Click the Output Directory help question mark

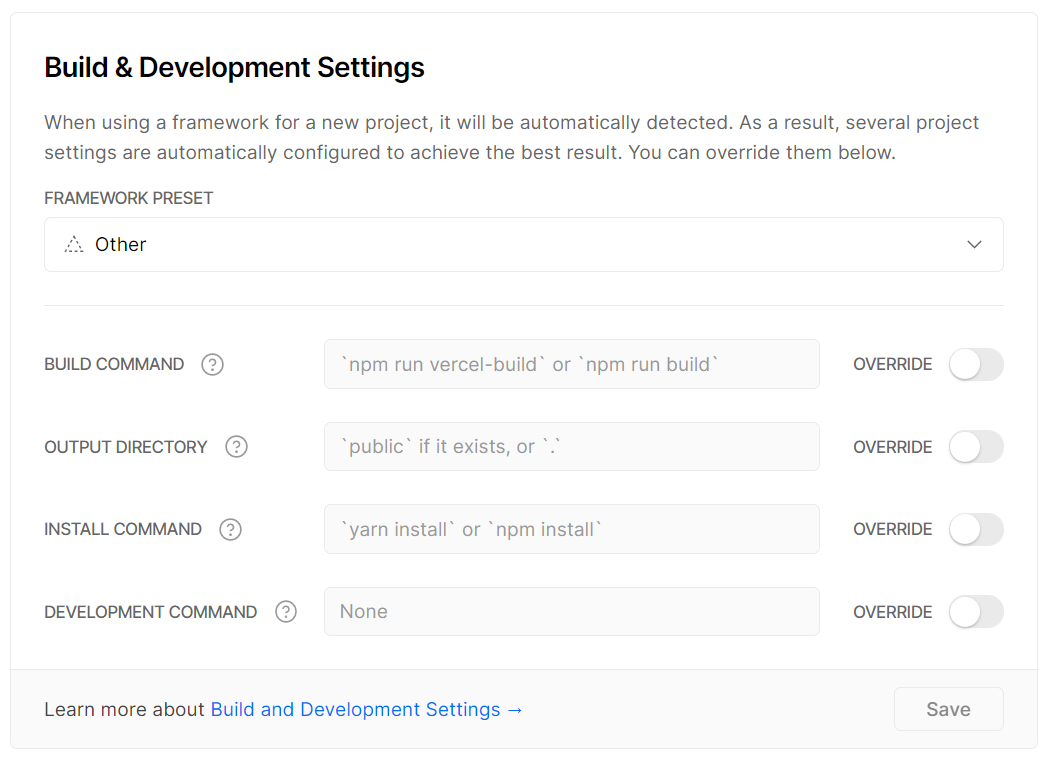[236, 447]
